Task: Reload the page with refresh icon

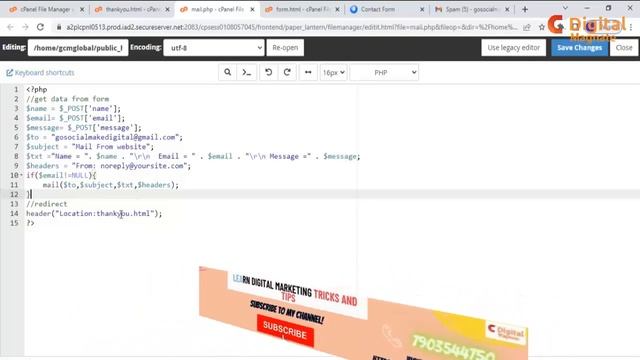Action: 40,27
